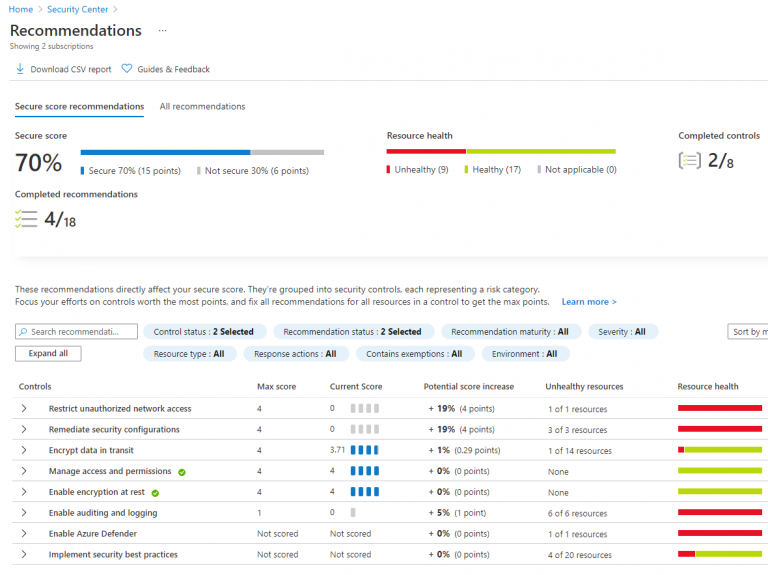Click the Controls column header

tap(35, 386)
